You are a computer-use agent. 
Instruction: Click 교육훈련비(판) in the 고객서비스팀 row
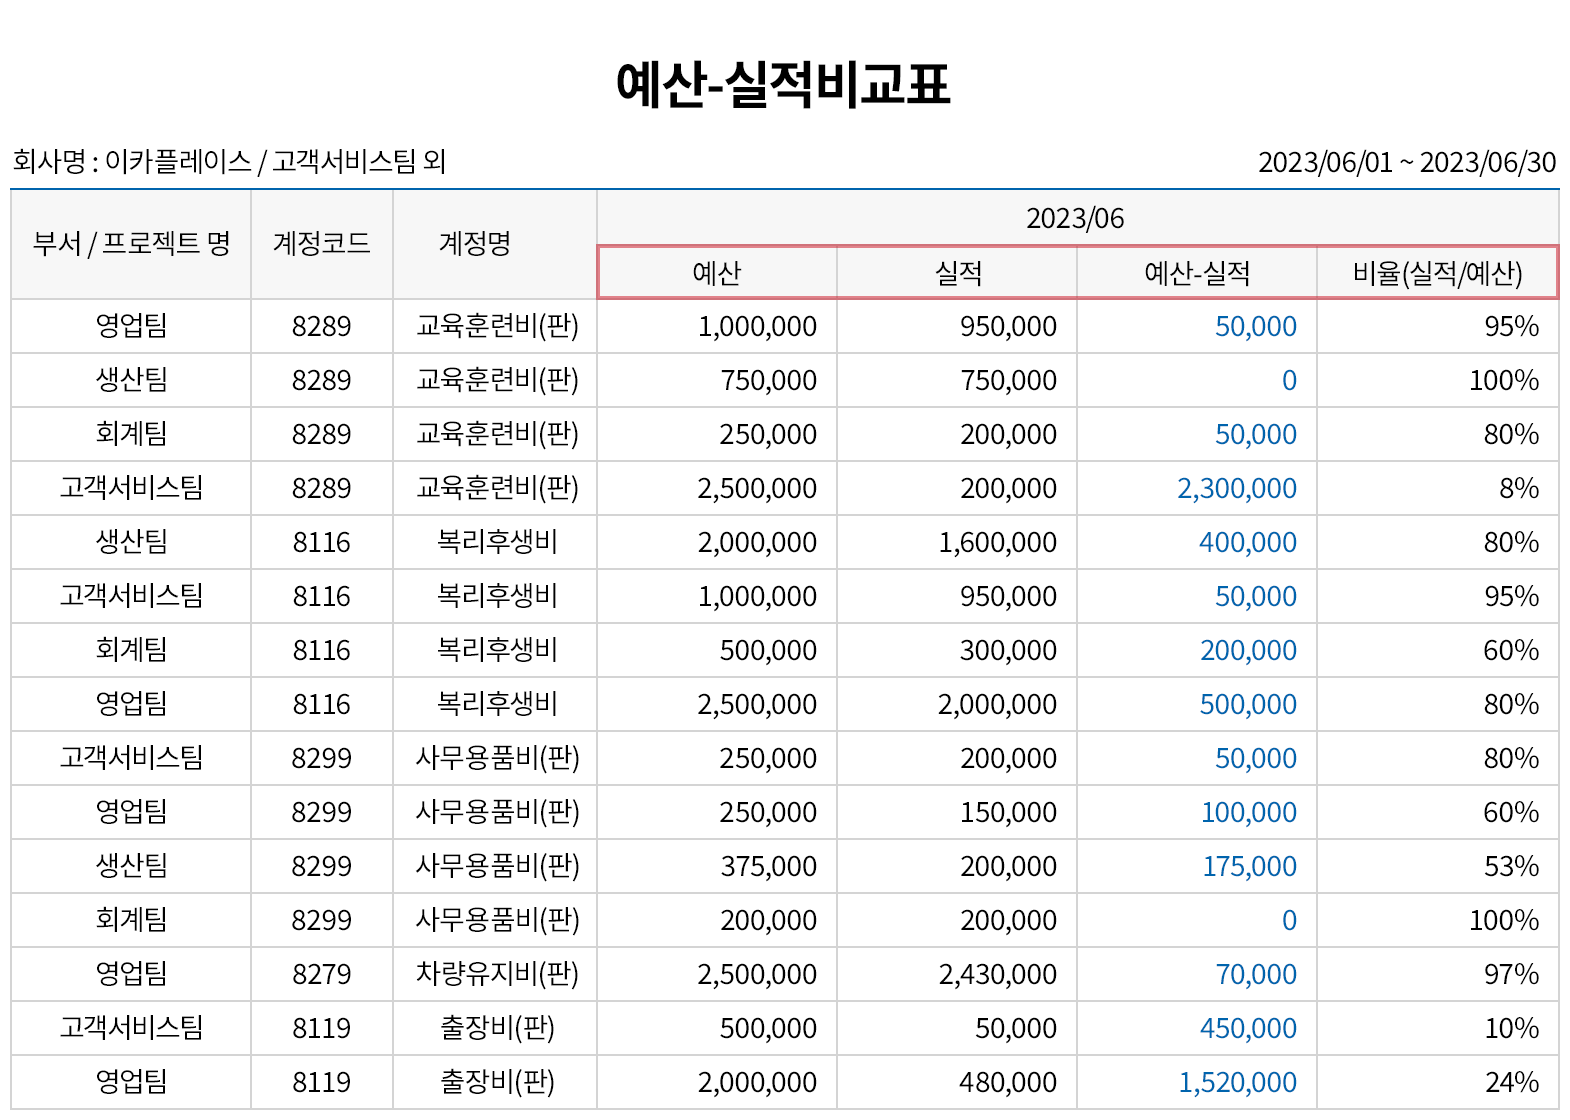coord(497,488)
